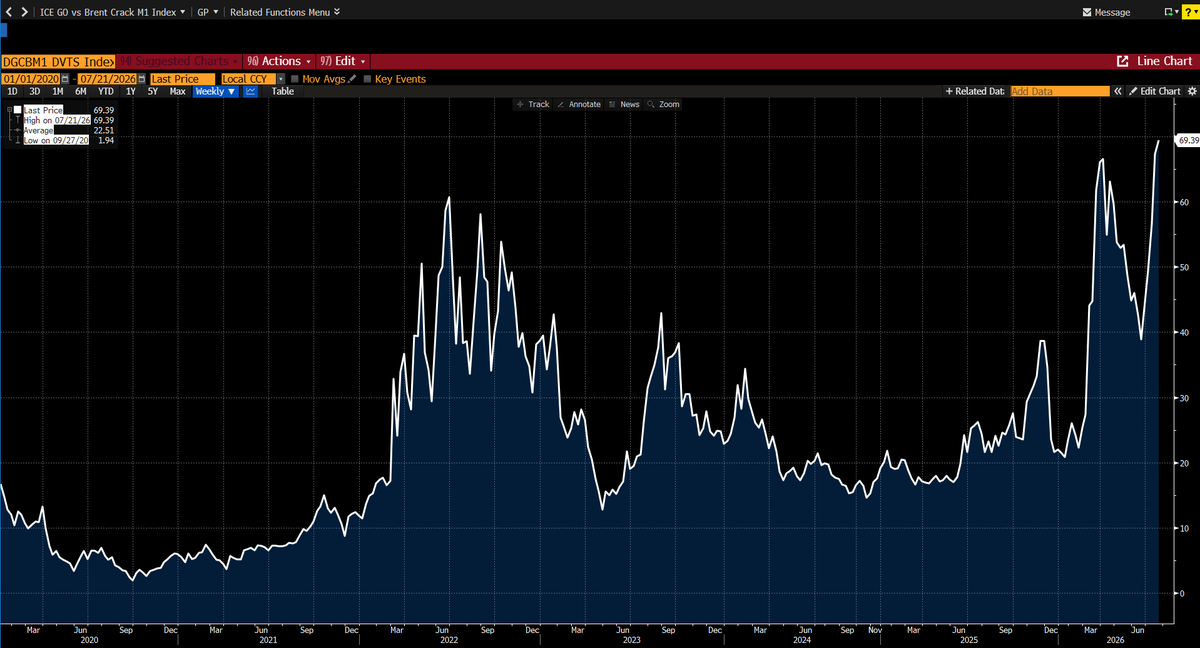Click the Line Chart pop-out icon
1200x648 pixels.
tap(1123, 62)
